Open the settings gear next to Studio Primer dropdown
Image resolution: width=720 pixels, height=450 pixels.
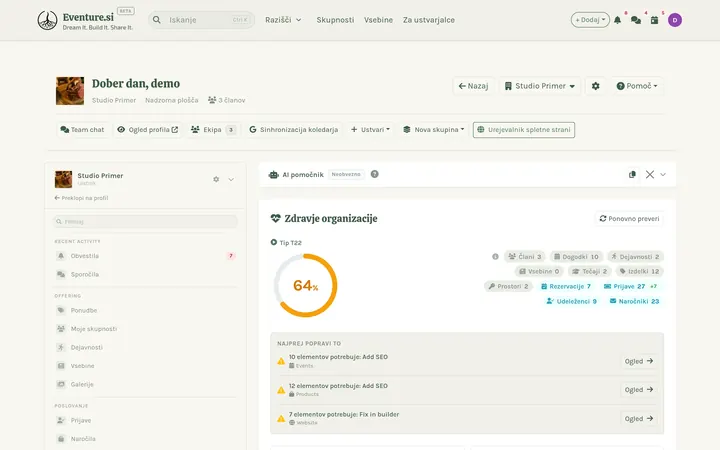coord(596,86)
